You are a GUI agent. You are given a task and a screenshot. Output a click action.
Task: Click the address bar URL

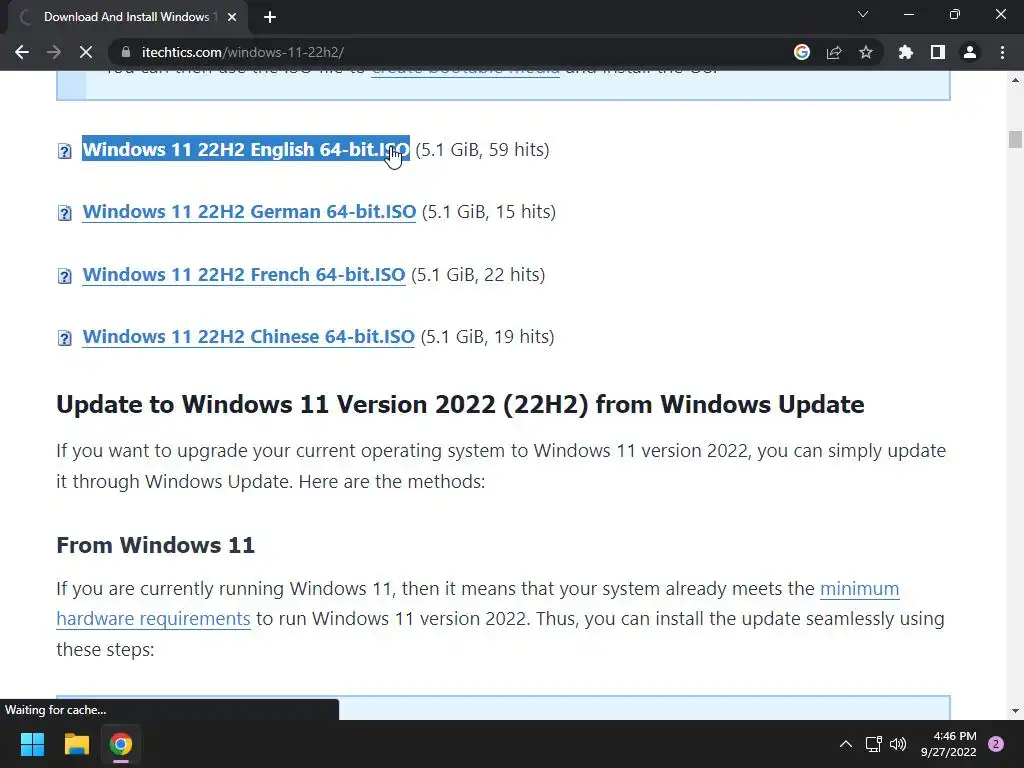tap(243, 52)
